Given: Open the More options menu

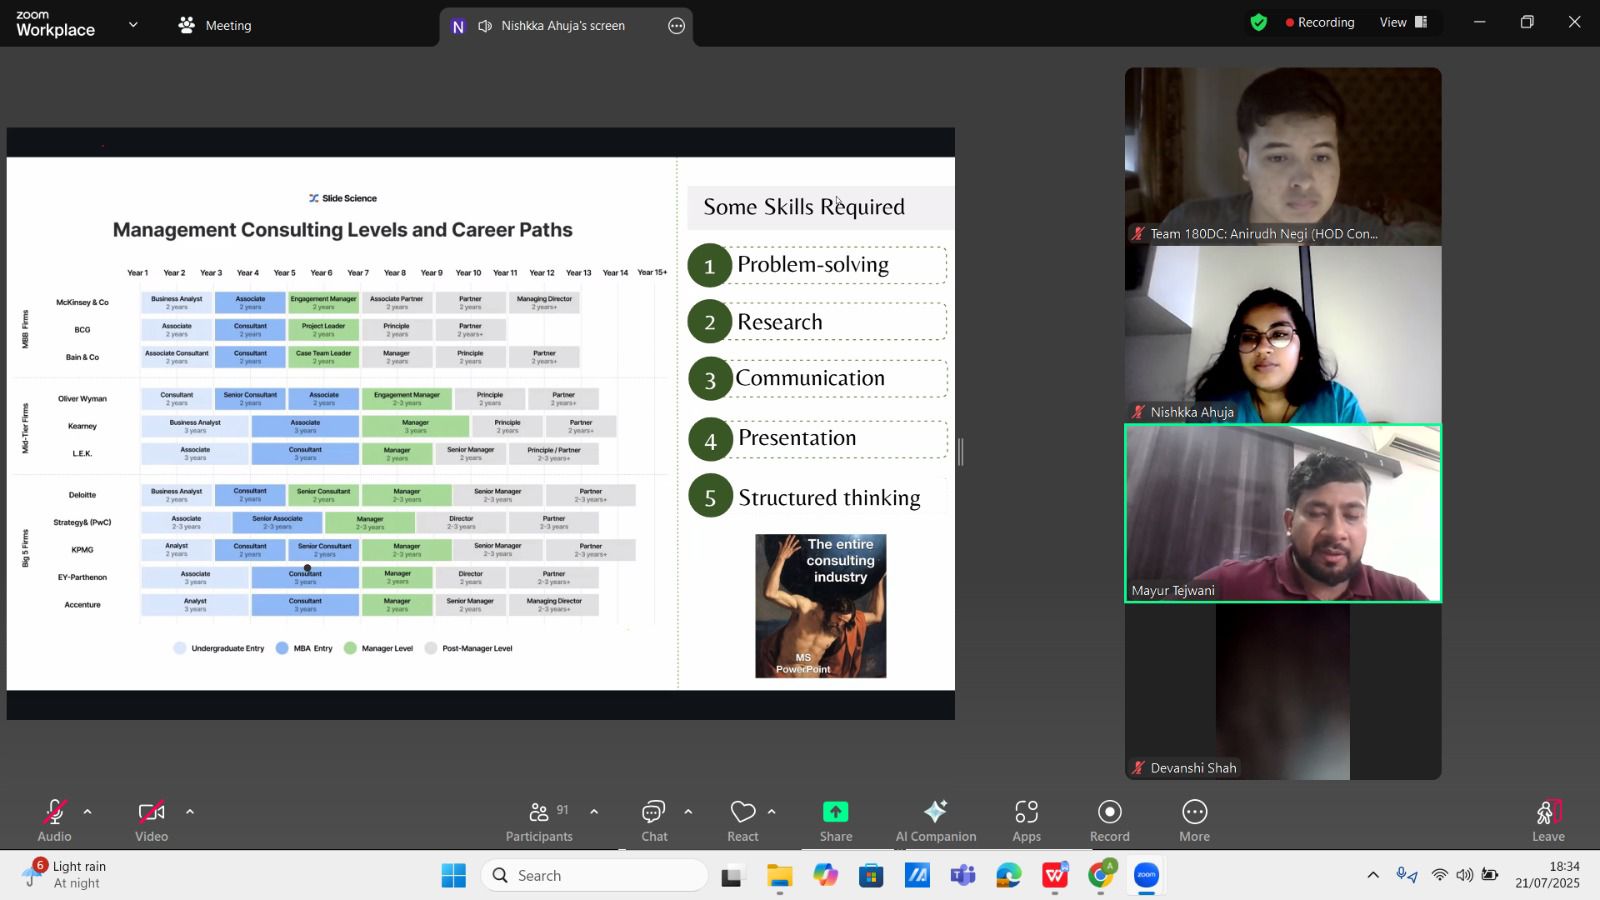Looking at the screenshot, I should [x=1194, y=821].
